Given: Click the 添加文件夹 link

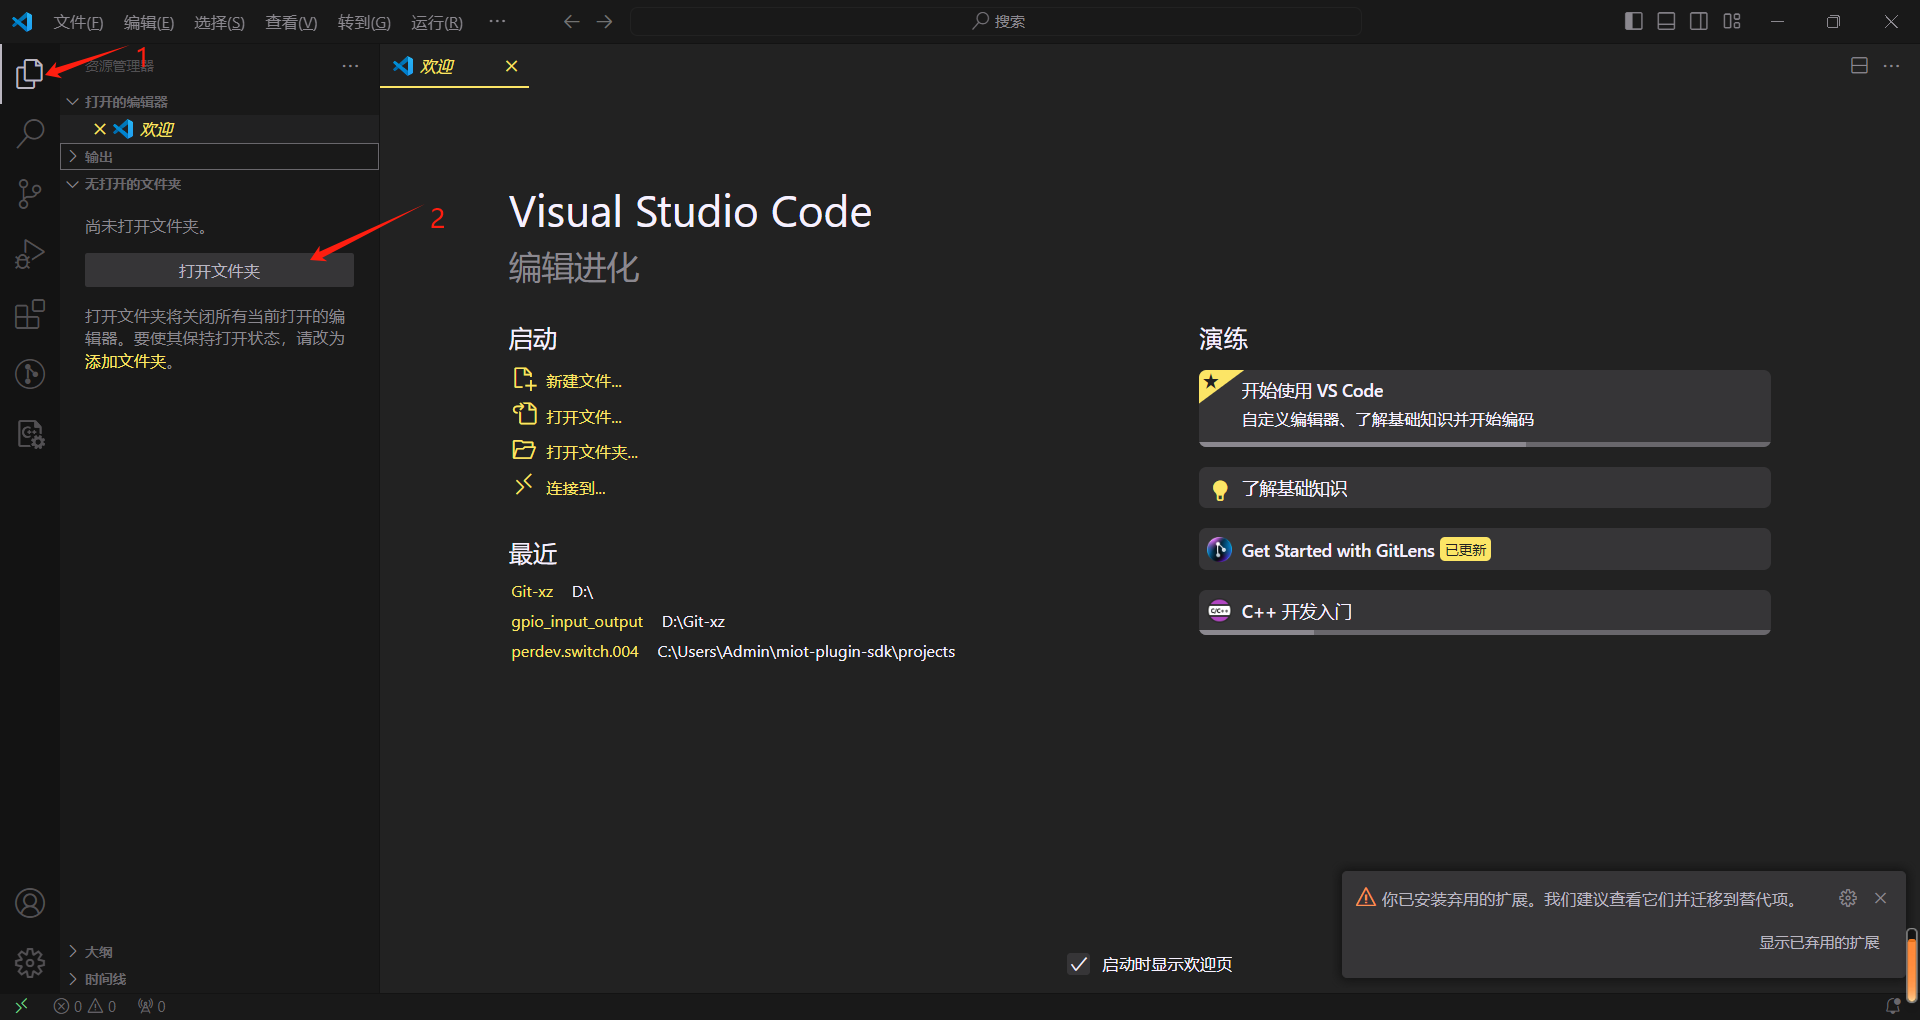Looking at the screenshot, I should tap(125, 361).
